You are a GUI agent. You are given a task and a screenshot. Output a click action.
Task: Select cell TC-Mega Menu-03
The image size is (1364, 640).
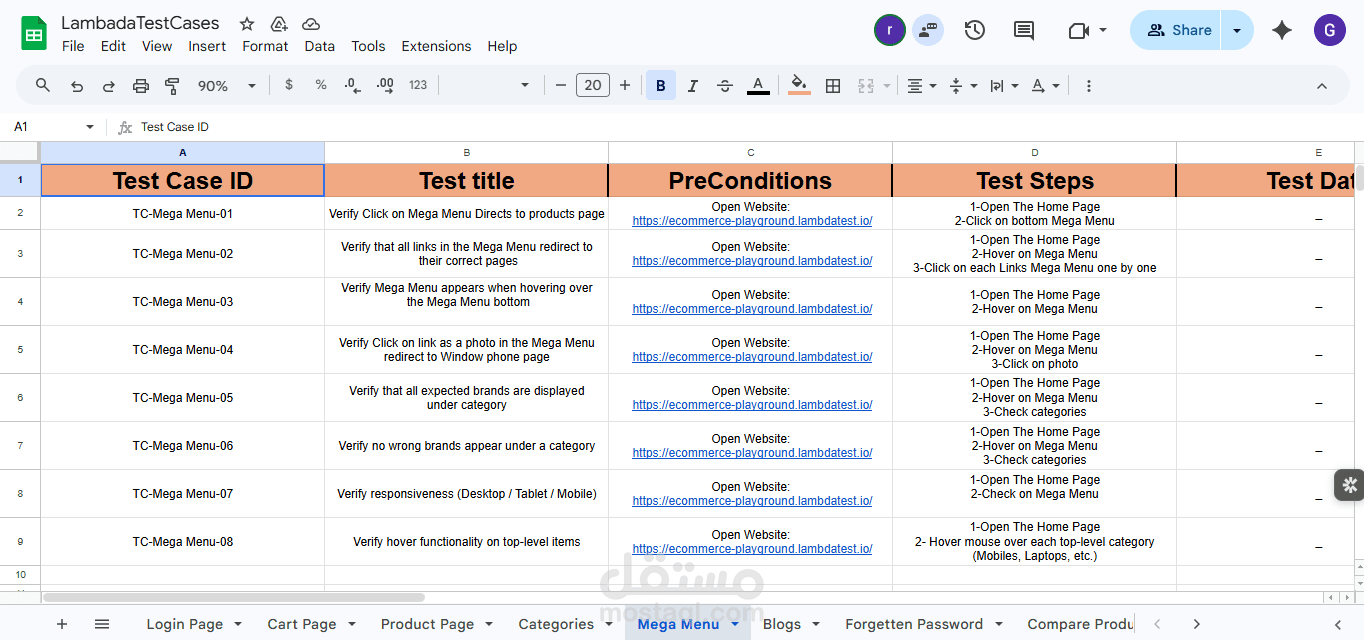[183, 302]
